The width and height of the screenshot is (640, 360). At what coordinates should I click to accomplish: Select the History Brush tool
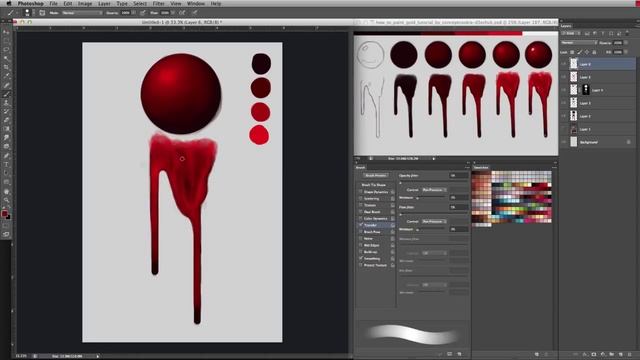[x=6, y=111]
